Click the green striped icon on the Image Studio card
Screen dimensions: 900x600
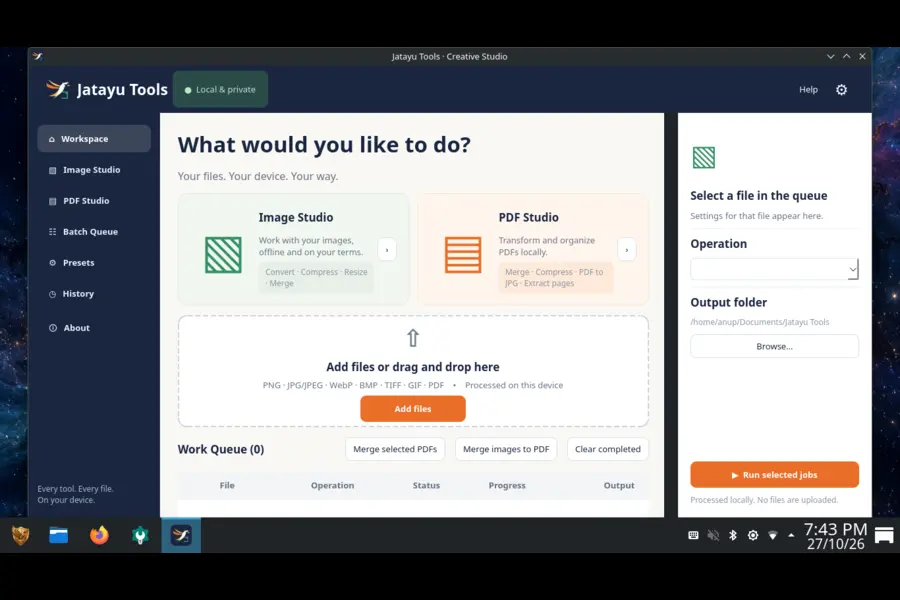tap(223, 255)
